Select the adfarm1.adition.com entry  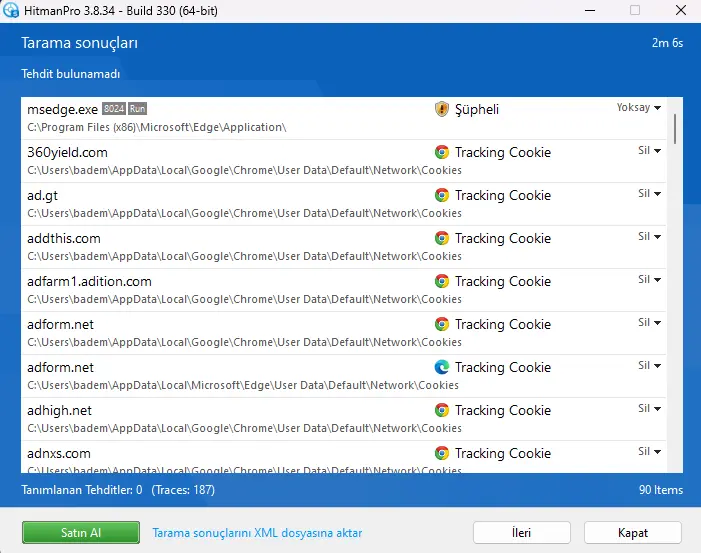[x=343, y=290]
